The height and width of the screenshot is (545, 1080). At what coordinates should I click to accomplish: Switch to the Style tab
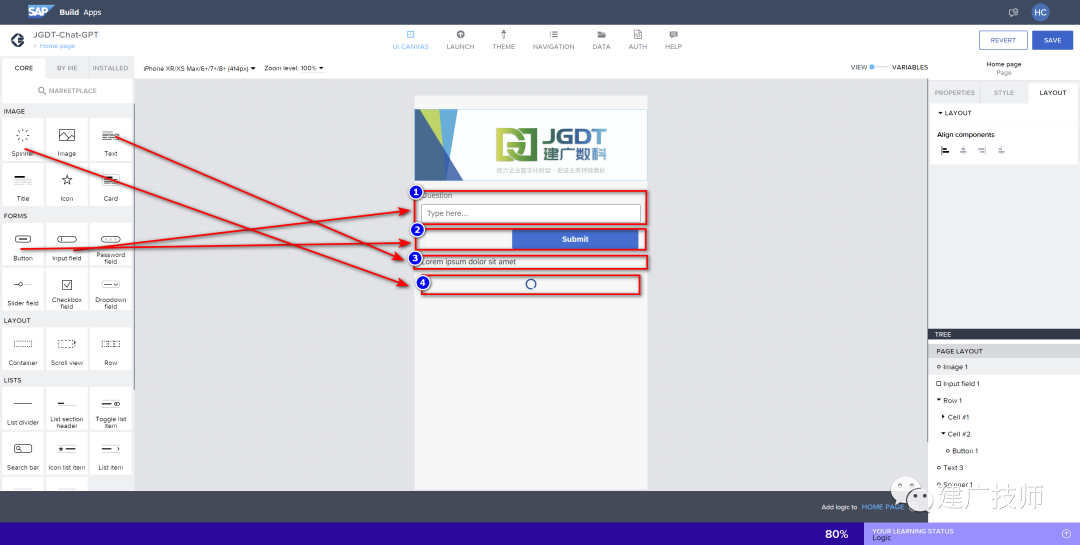tap(1004, 93)
